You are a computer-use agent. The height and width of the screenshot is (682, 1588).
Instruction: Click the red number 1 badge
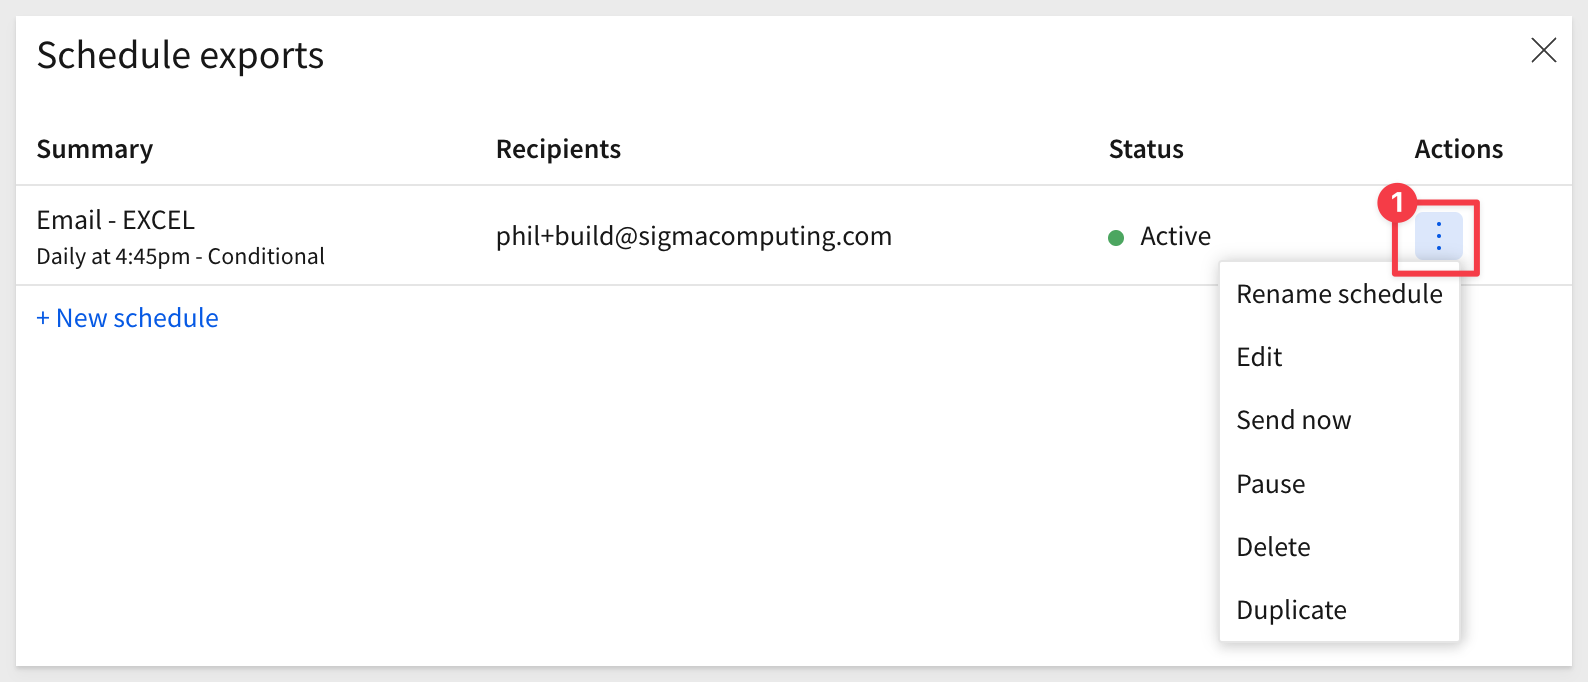[1397, 203]
